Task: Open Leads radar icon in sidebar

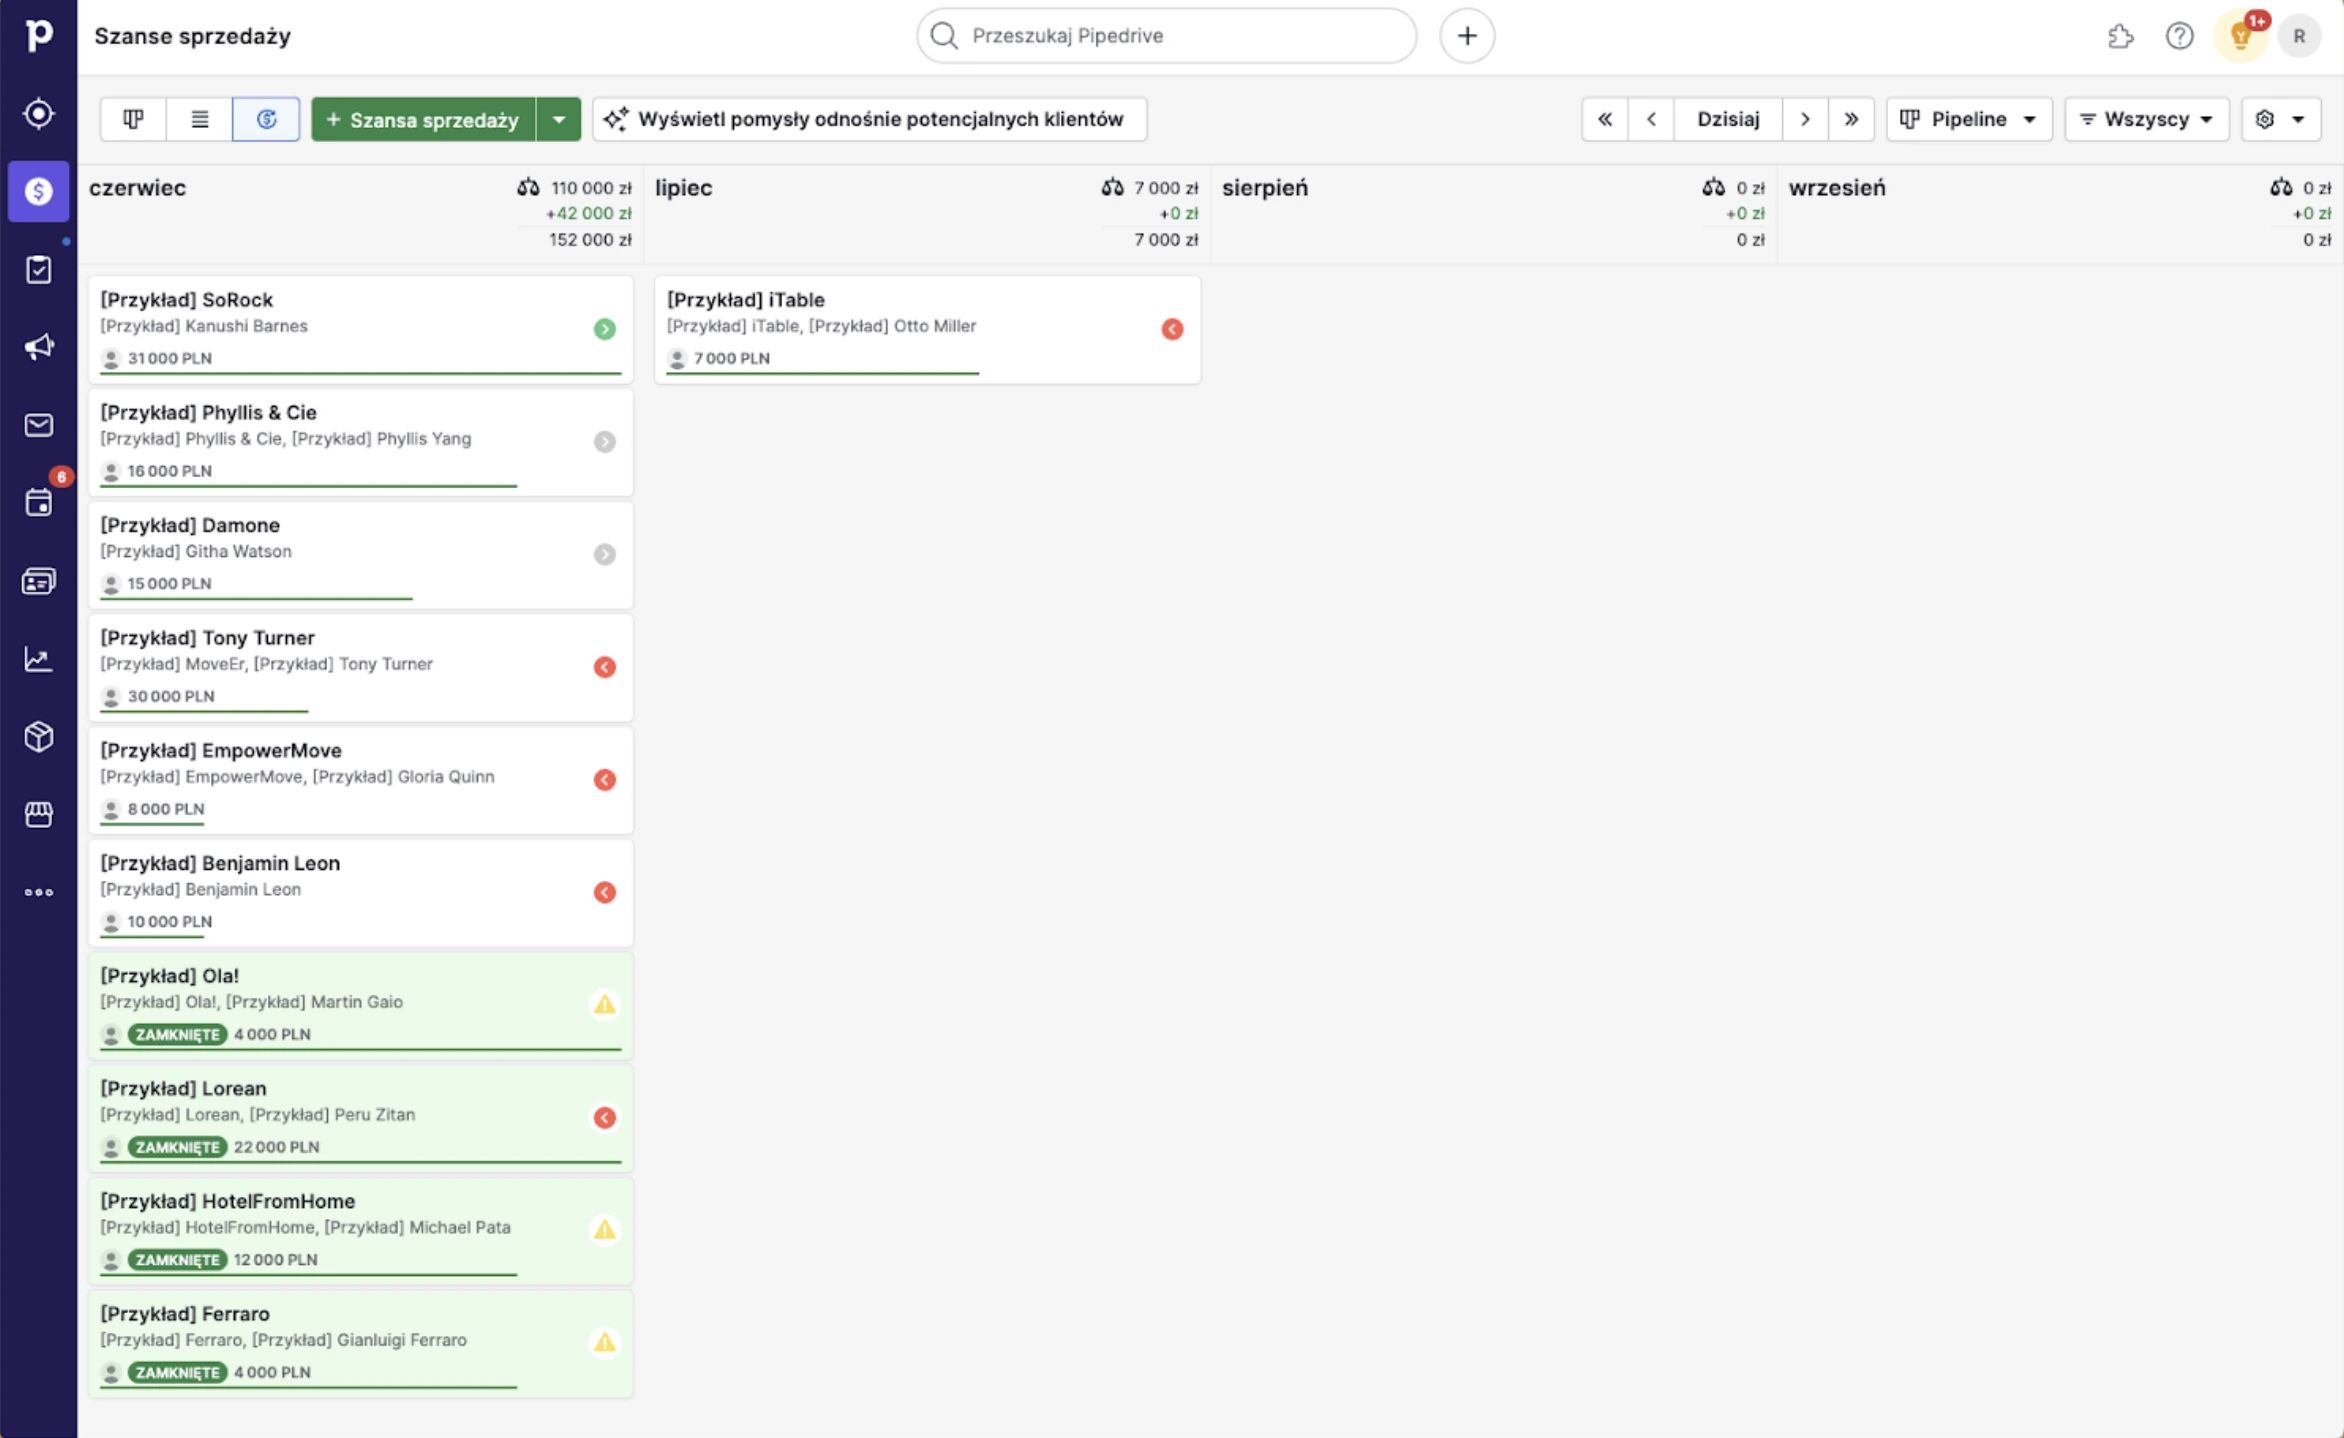Action: tap(38, 113)
